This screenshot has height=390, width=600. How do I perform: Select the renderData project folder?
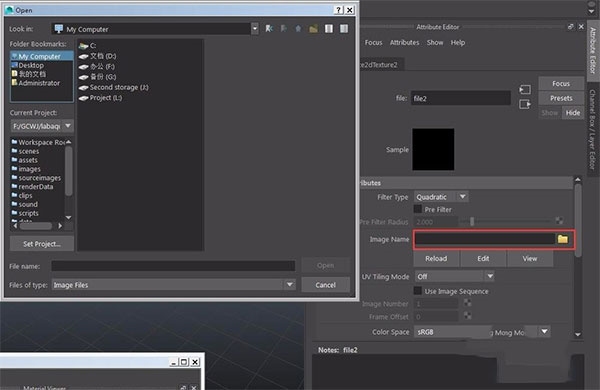(33, 187)
